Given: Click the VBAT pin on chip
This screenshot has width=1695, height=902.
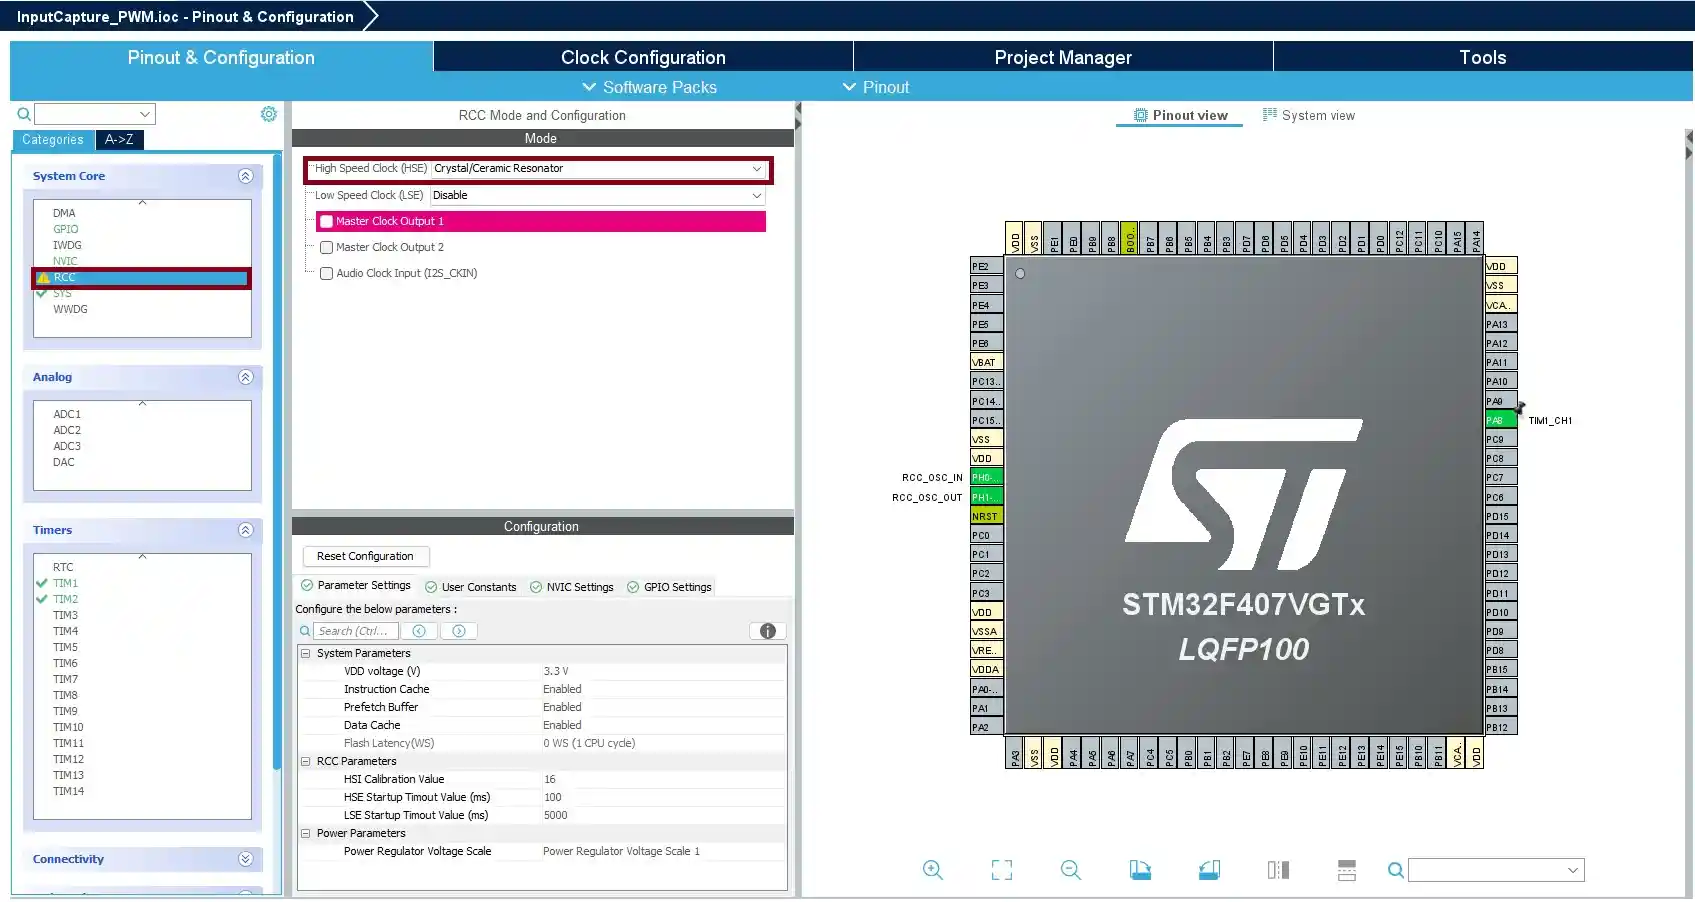Looking at the screenshot, I should (x=986, y=362).
